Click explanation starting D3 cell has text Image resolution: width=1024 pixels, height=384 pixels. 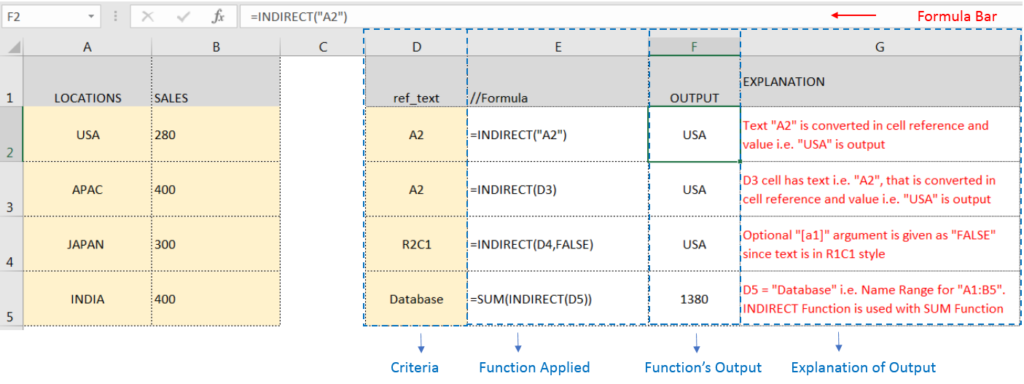pyautogui.click(x=880, y=189)
